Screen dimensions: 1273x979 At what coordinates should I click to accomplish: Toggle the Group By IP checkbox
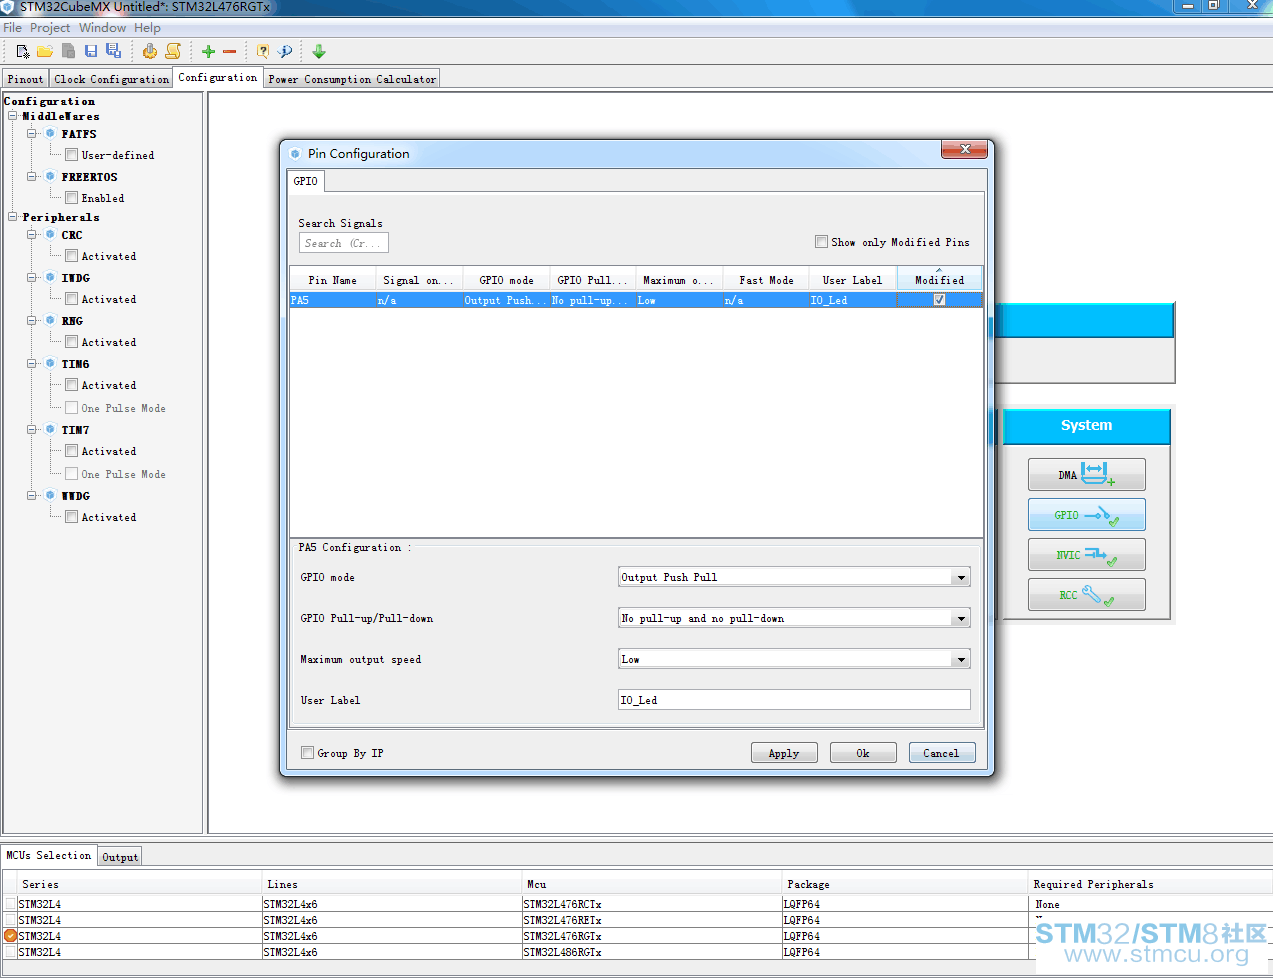tap(307, 752)
